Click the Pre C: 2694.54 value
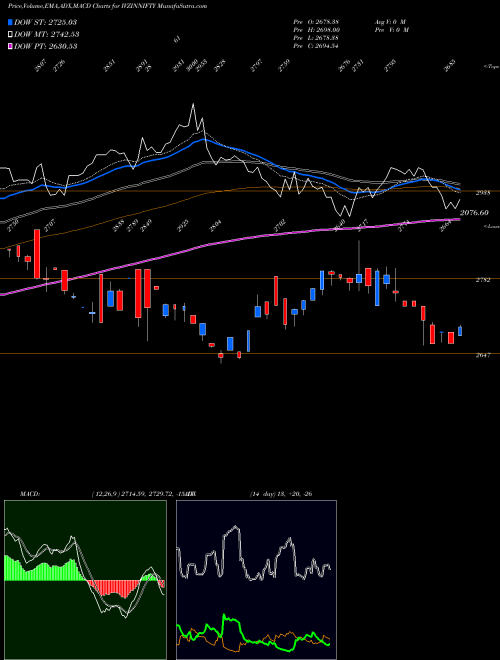The image size is (500, 660). [x=316, y=46]
